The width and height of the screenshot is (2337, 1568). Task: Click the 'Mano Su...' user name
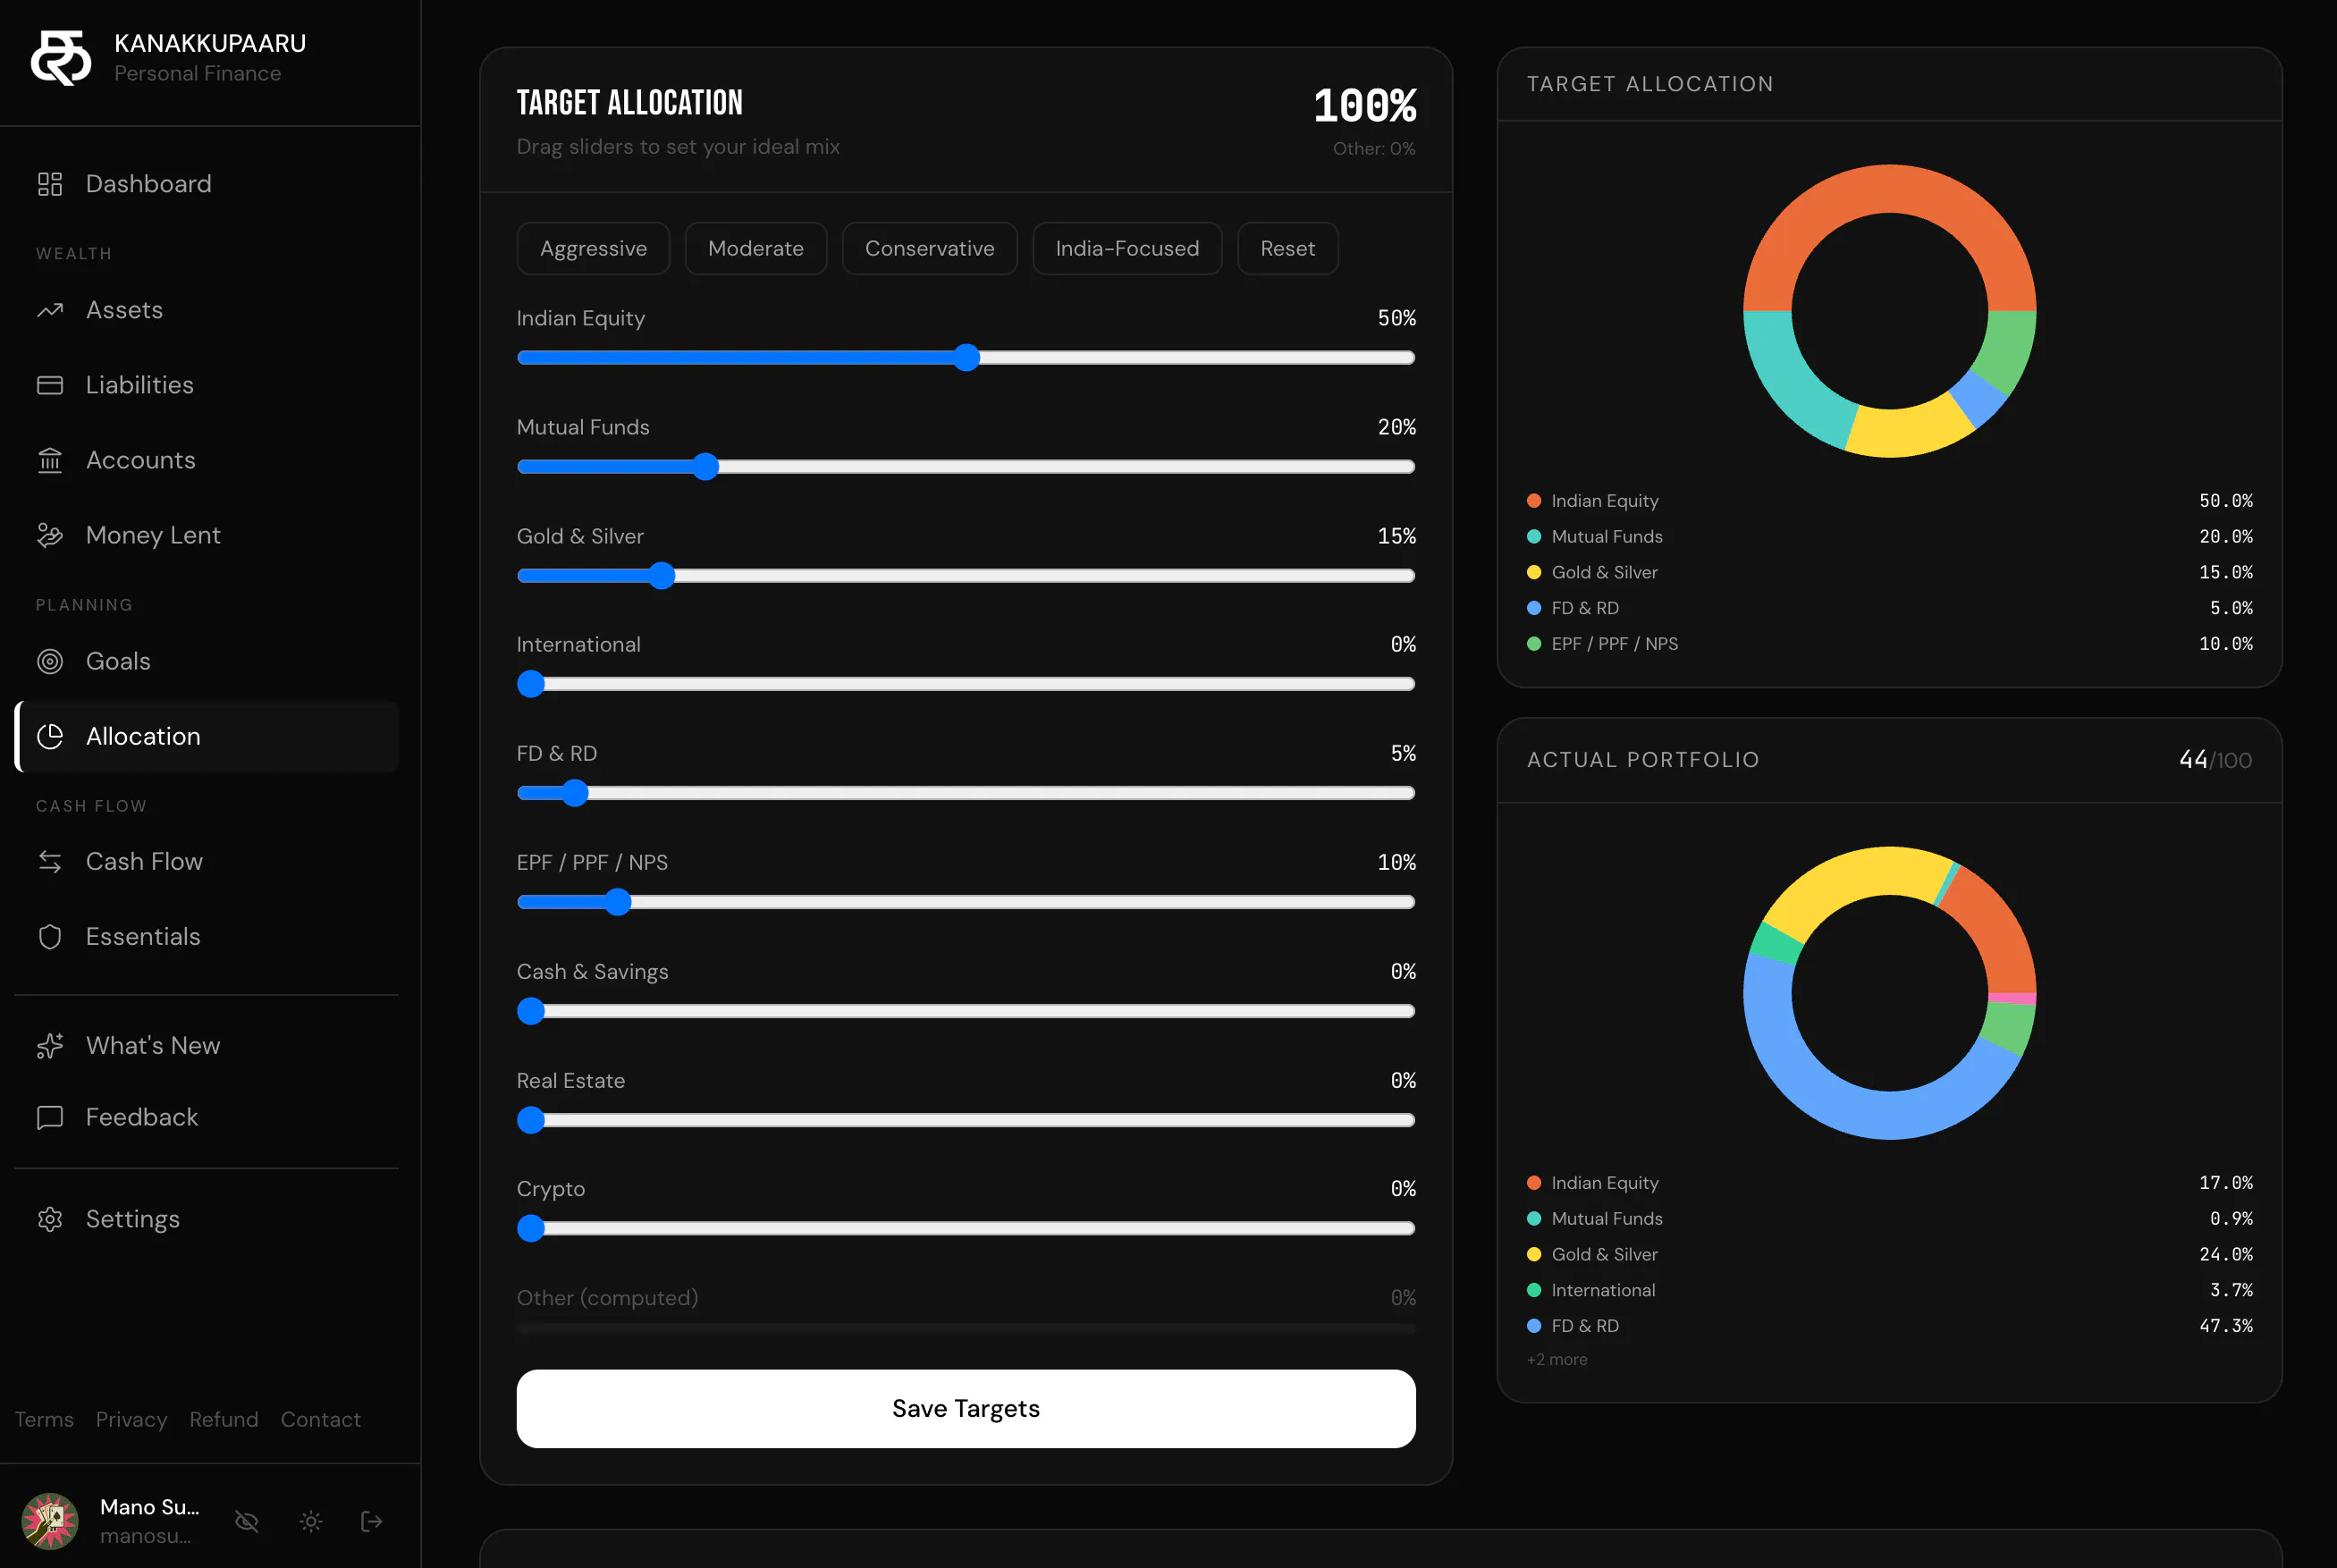click(x=150, y=1507)
